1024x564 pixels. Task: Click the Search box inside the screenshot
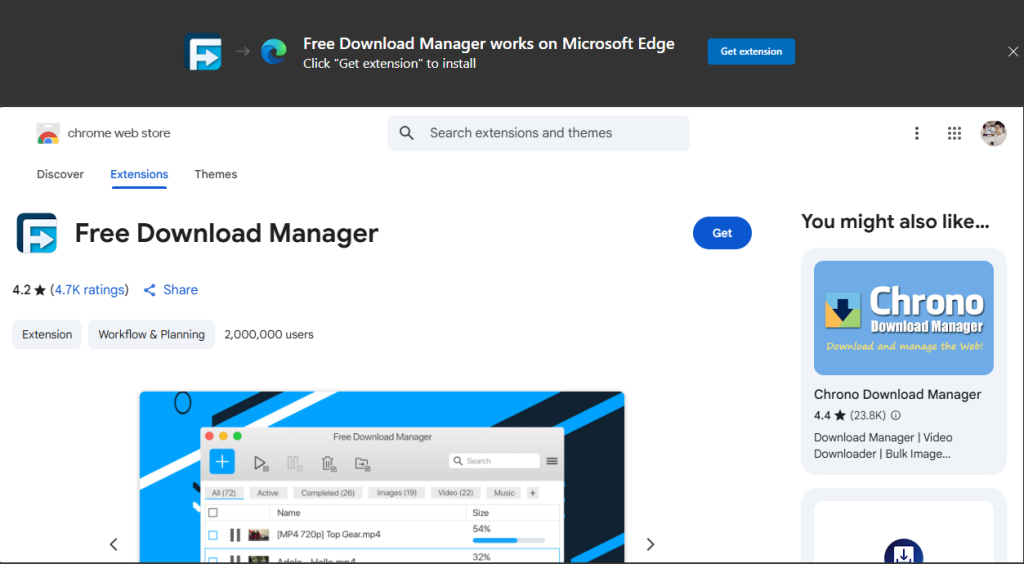click(x=494, y=461)
